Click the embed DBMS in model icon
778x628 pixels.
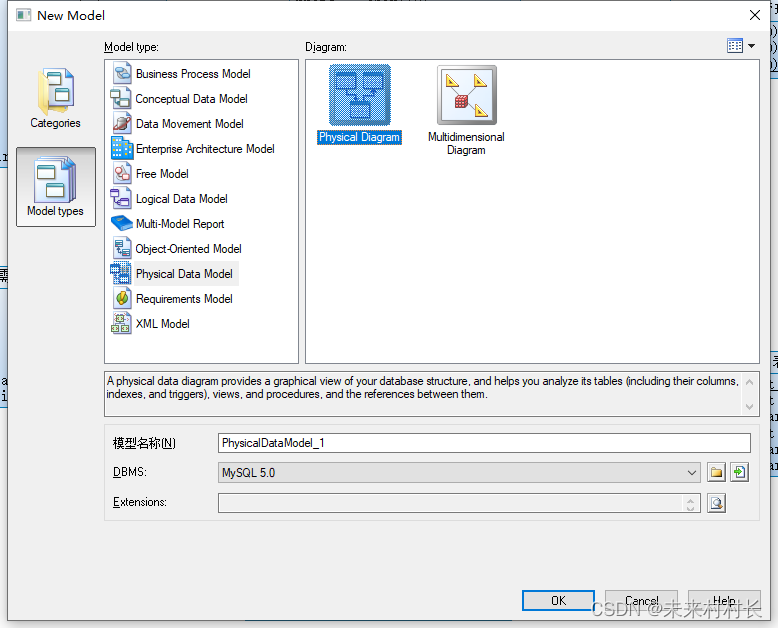tap(739, 472)
